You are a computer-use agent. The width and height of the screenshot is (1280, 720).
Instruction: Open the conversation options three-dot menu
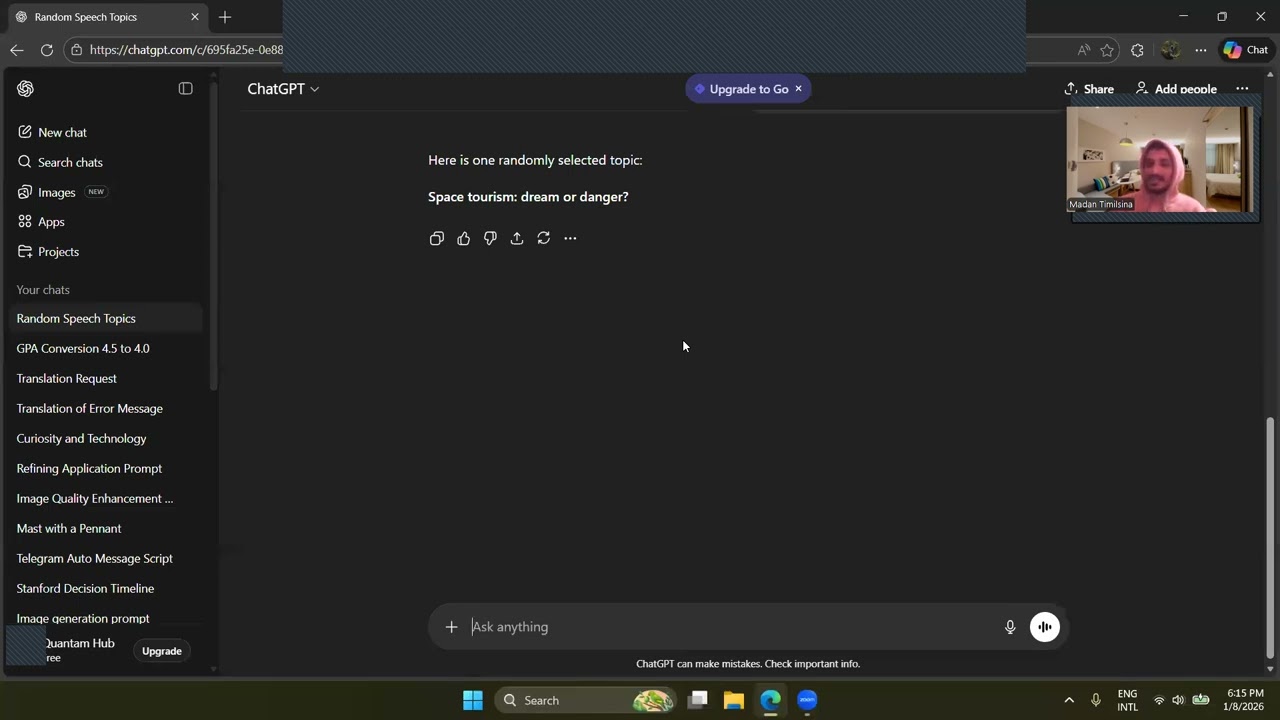tap(1242, 89)
